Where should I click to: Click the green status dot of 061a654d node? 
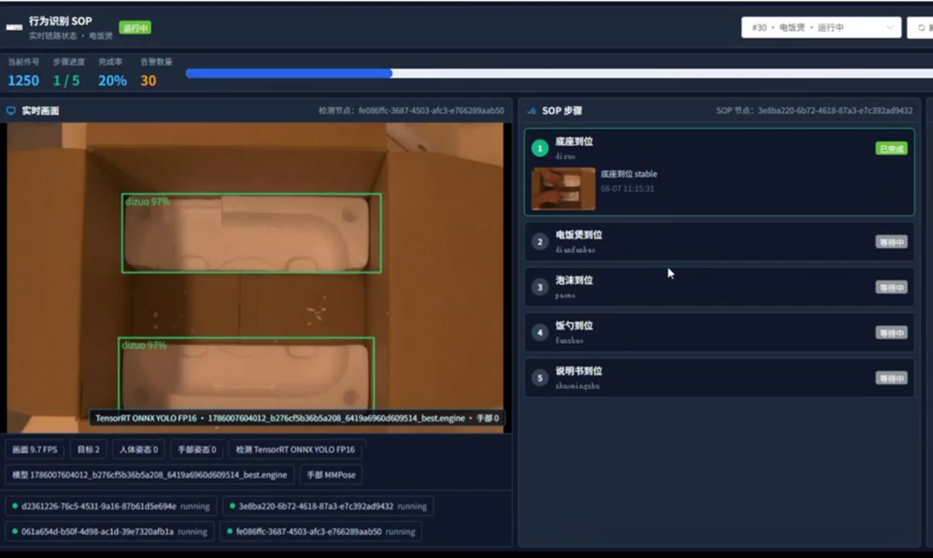tap(15, 531)
